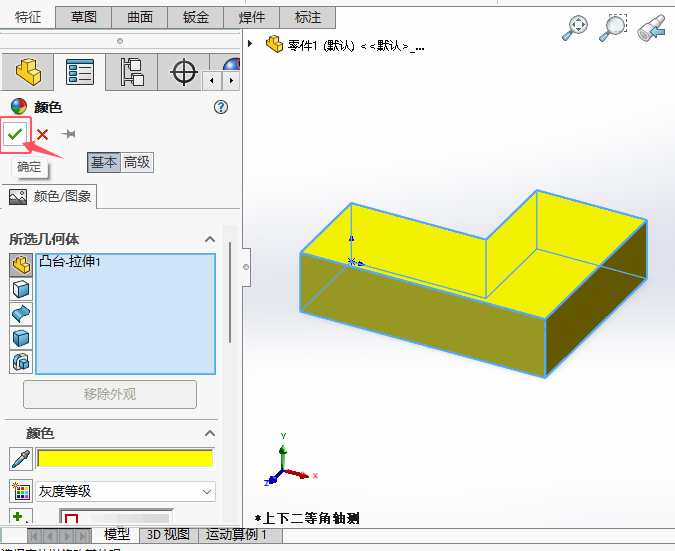Click the coordinate triad in viewport
Screen dimensions: 675x551
pos(289,461)
